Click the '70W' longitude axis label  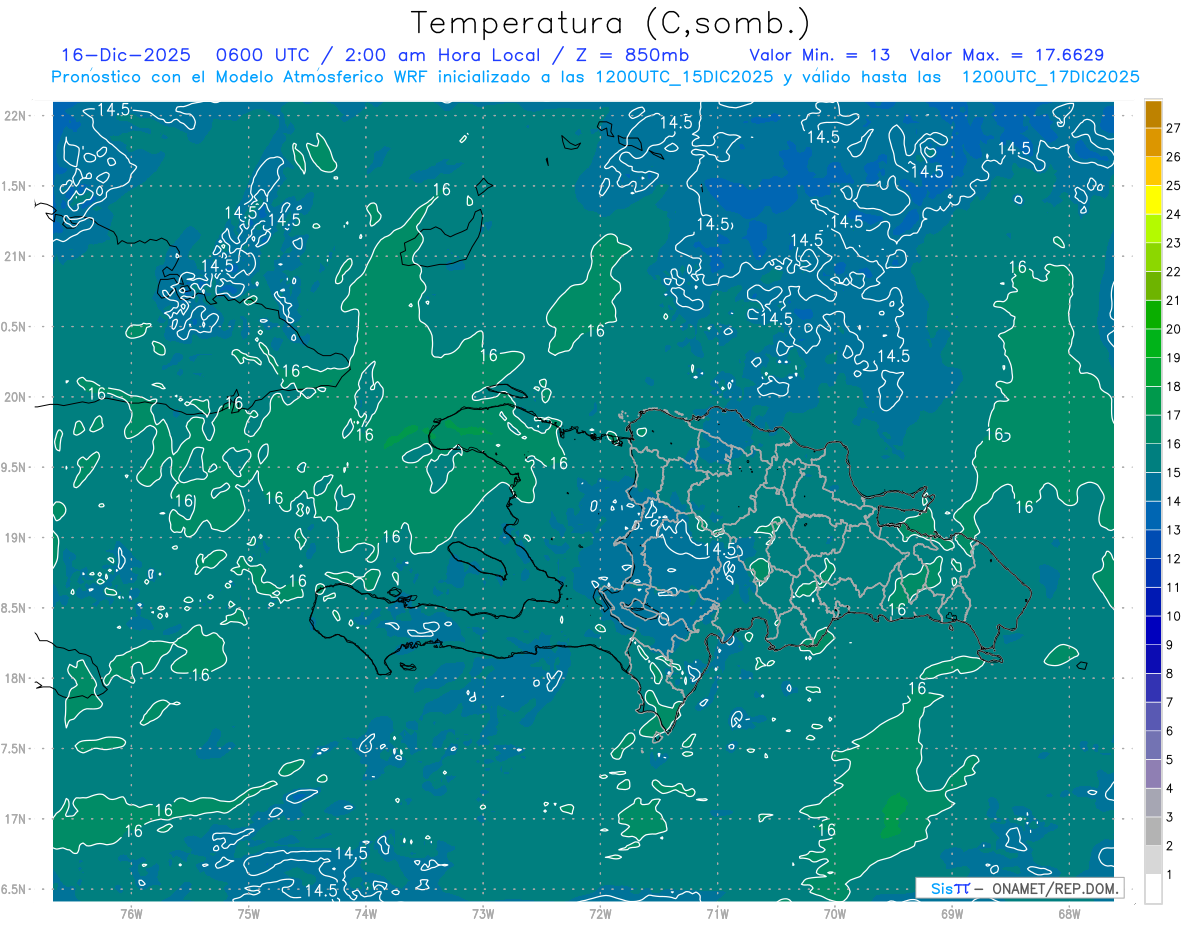(x=835, y=913)
